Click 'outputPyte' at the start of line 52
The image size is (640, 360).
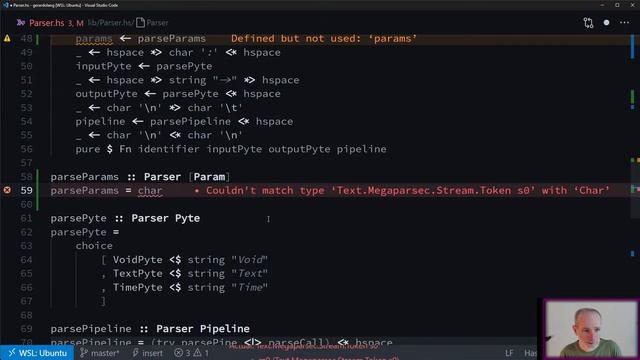pos(107,94)
